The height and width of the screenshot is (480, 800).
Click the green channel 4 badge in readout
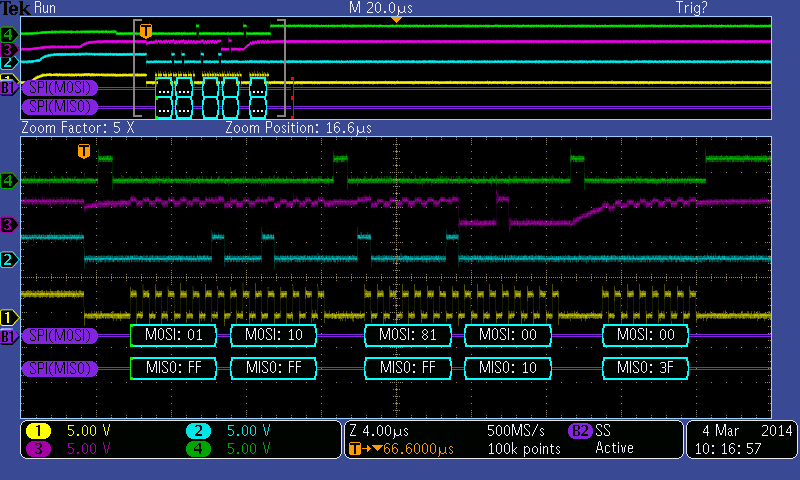(x=198, y=449)
